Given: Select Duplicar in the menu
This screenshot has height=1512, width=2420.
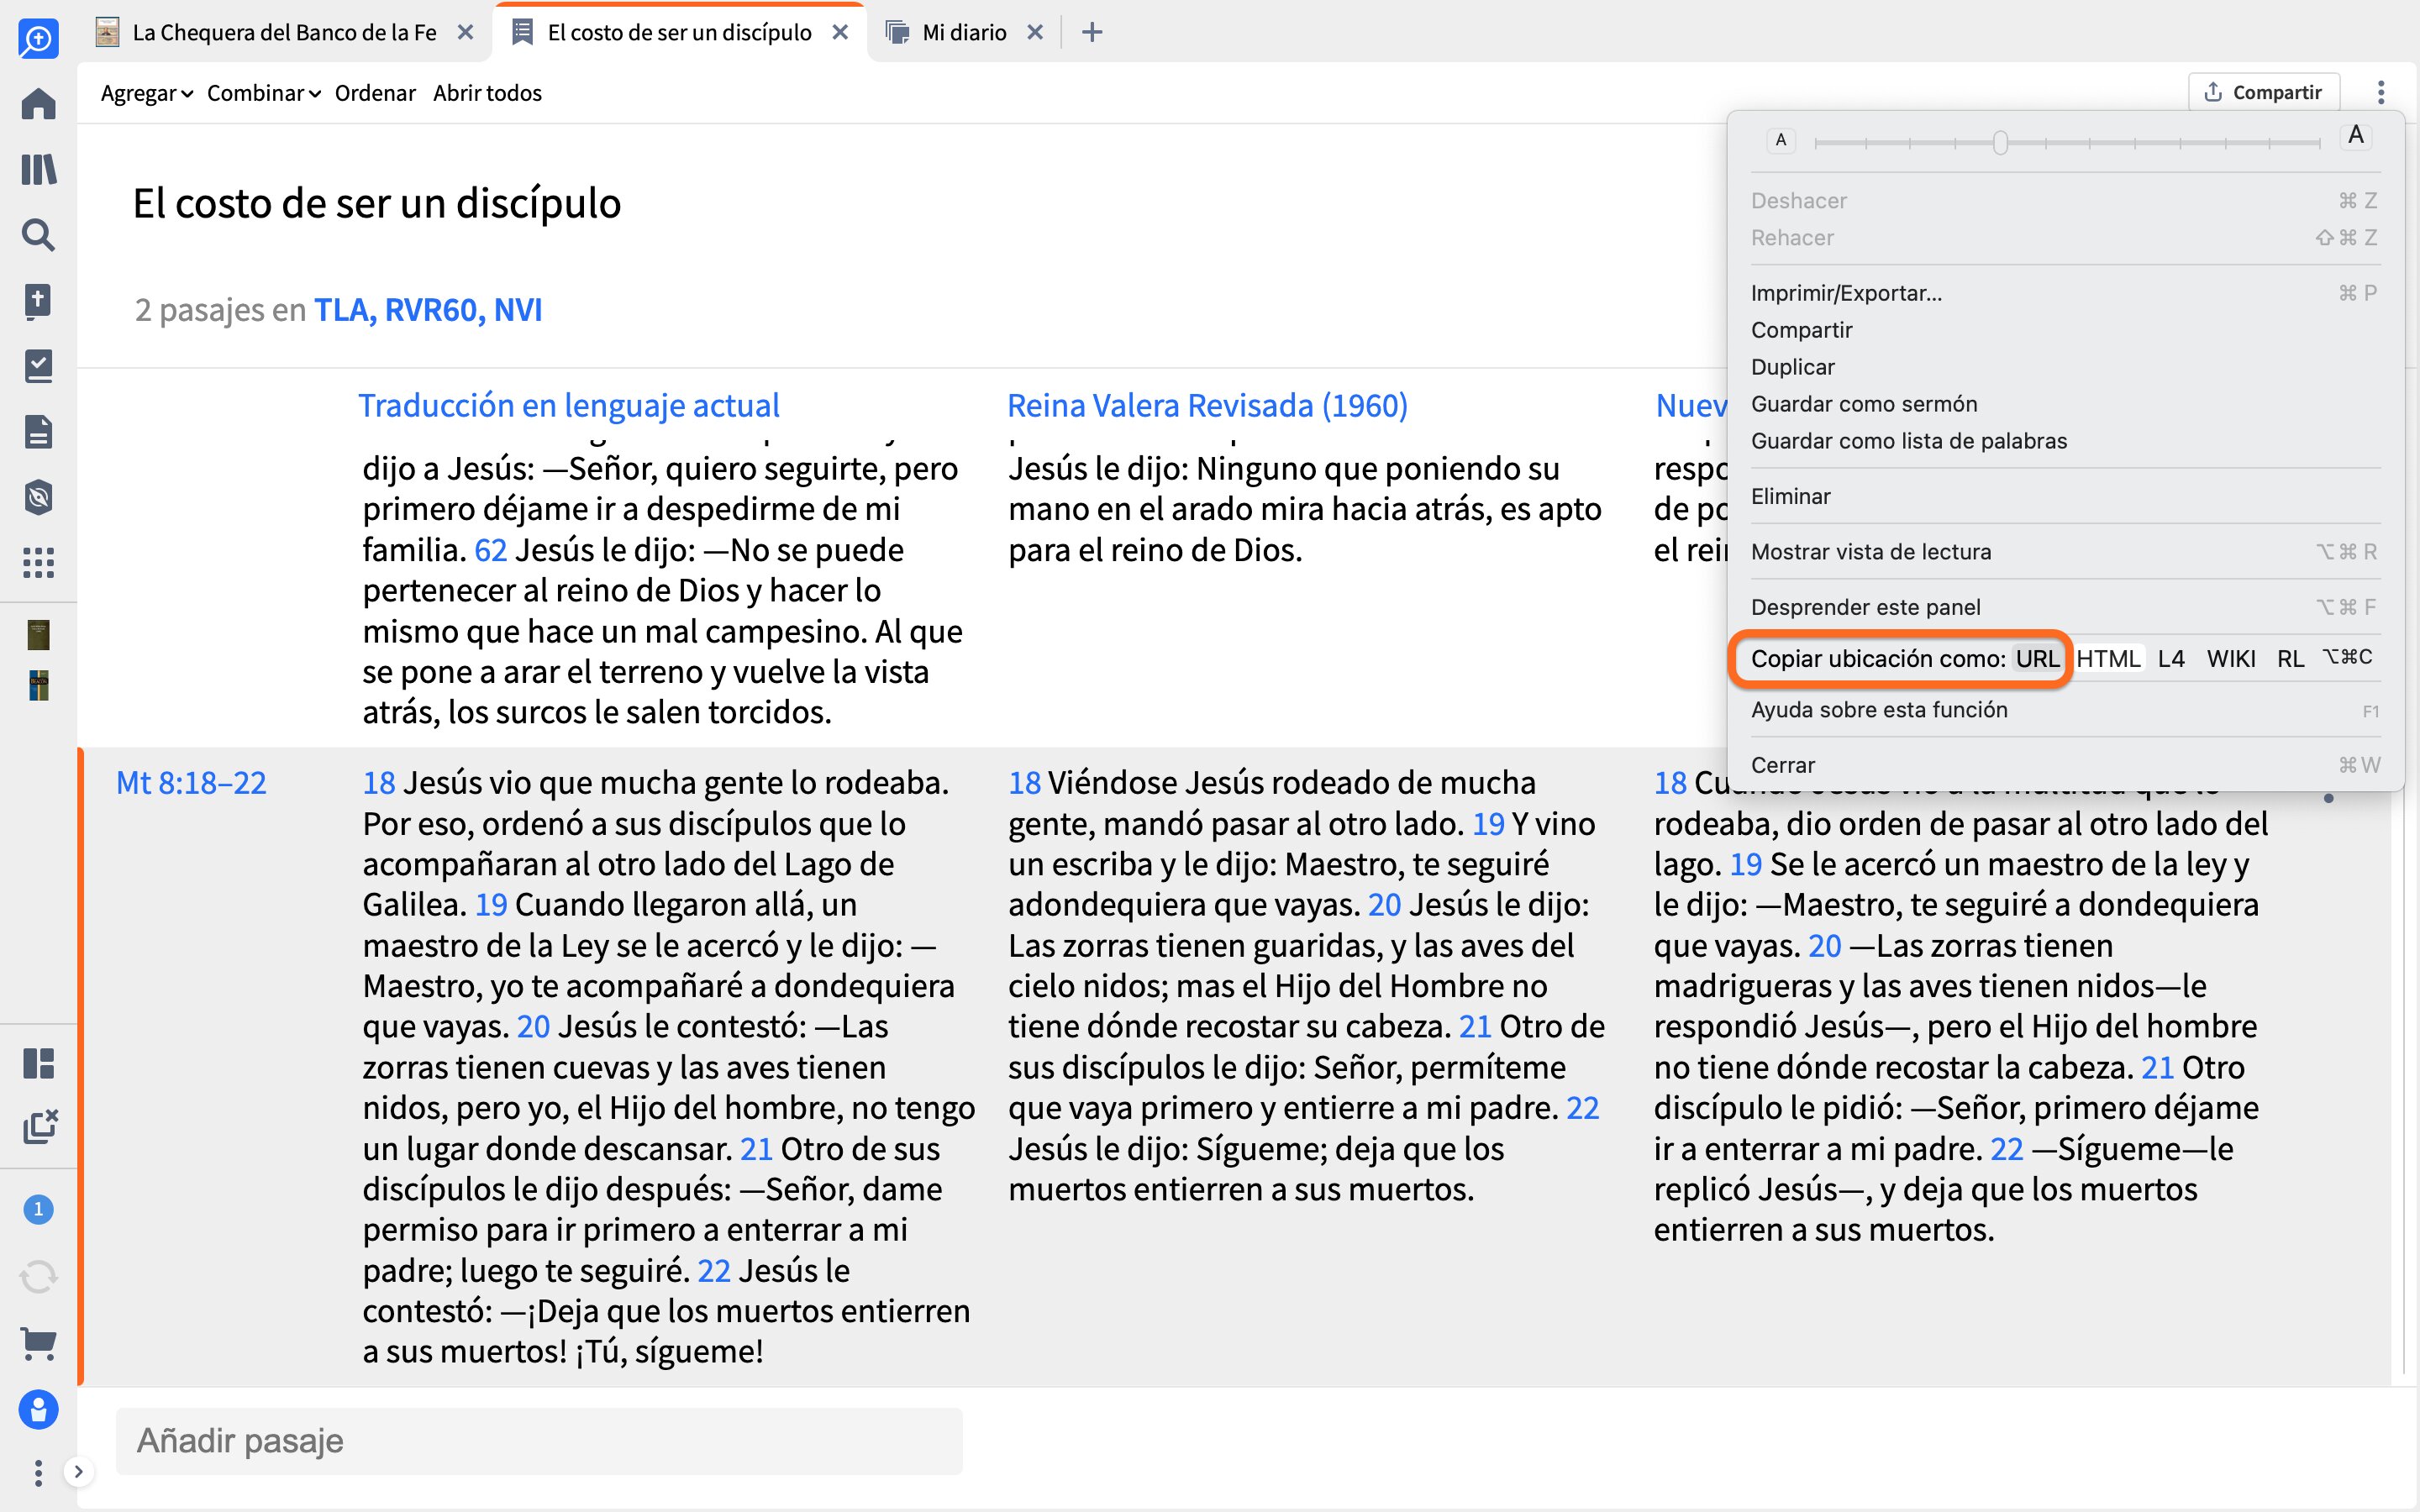Looking at the screenshot, I should click(x=2064, y=367).
